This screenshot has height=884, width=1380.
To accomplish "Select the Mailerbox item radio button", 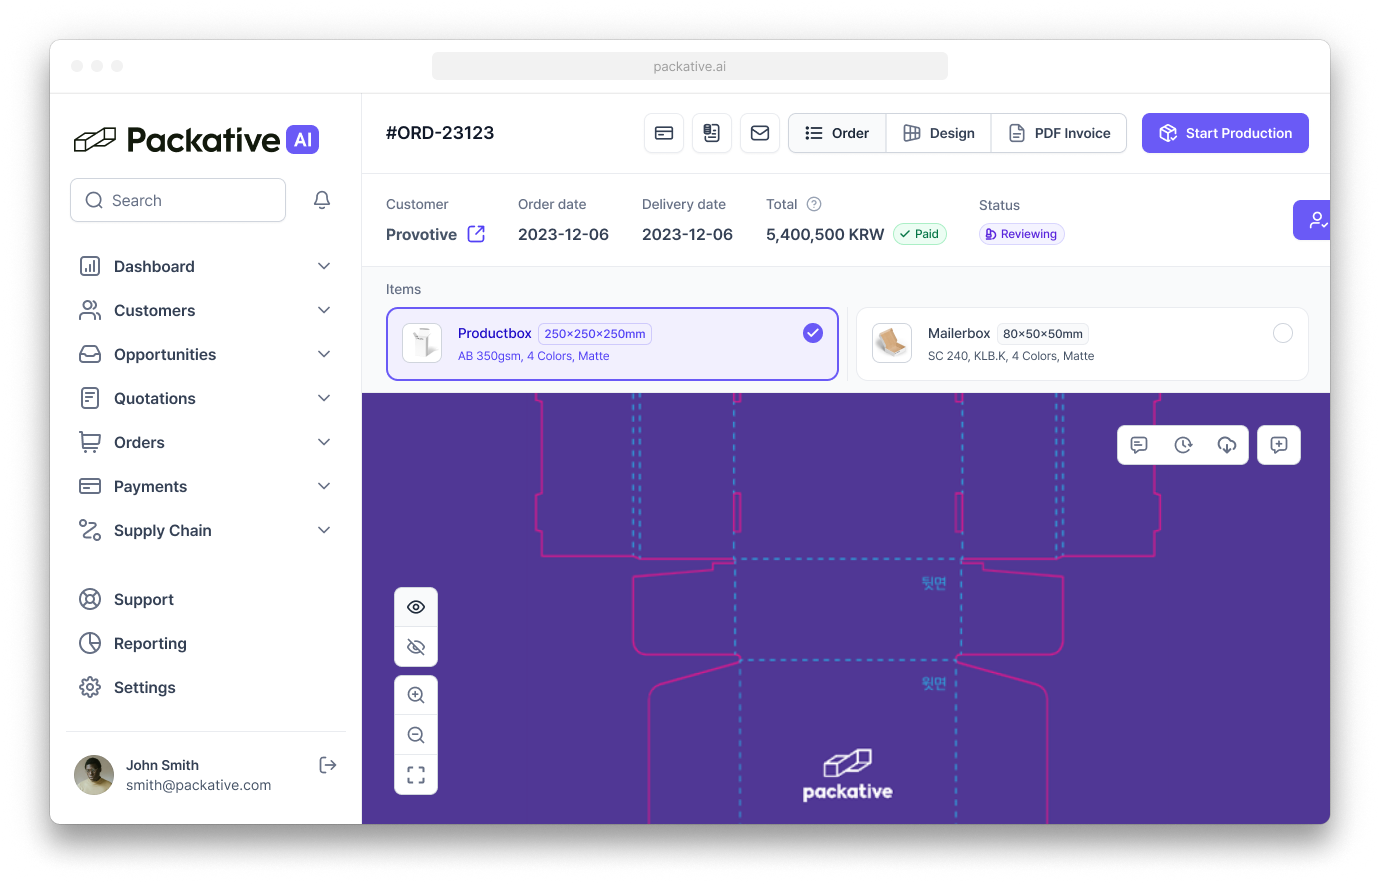I will tap(1283, 333).
